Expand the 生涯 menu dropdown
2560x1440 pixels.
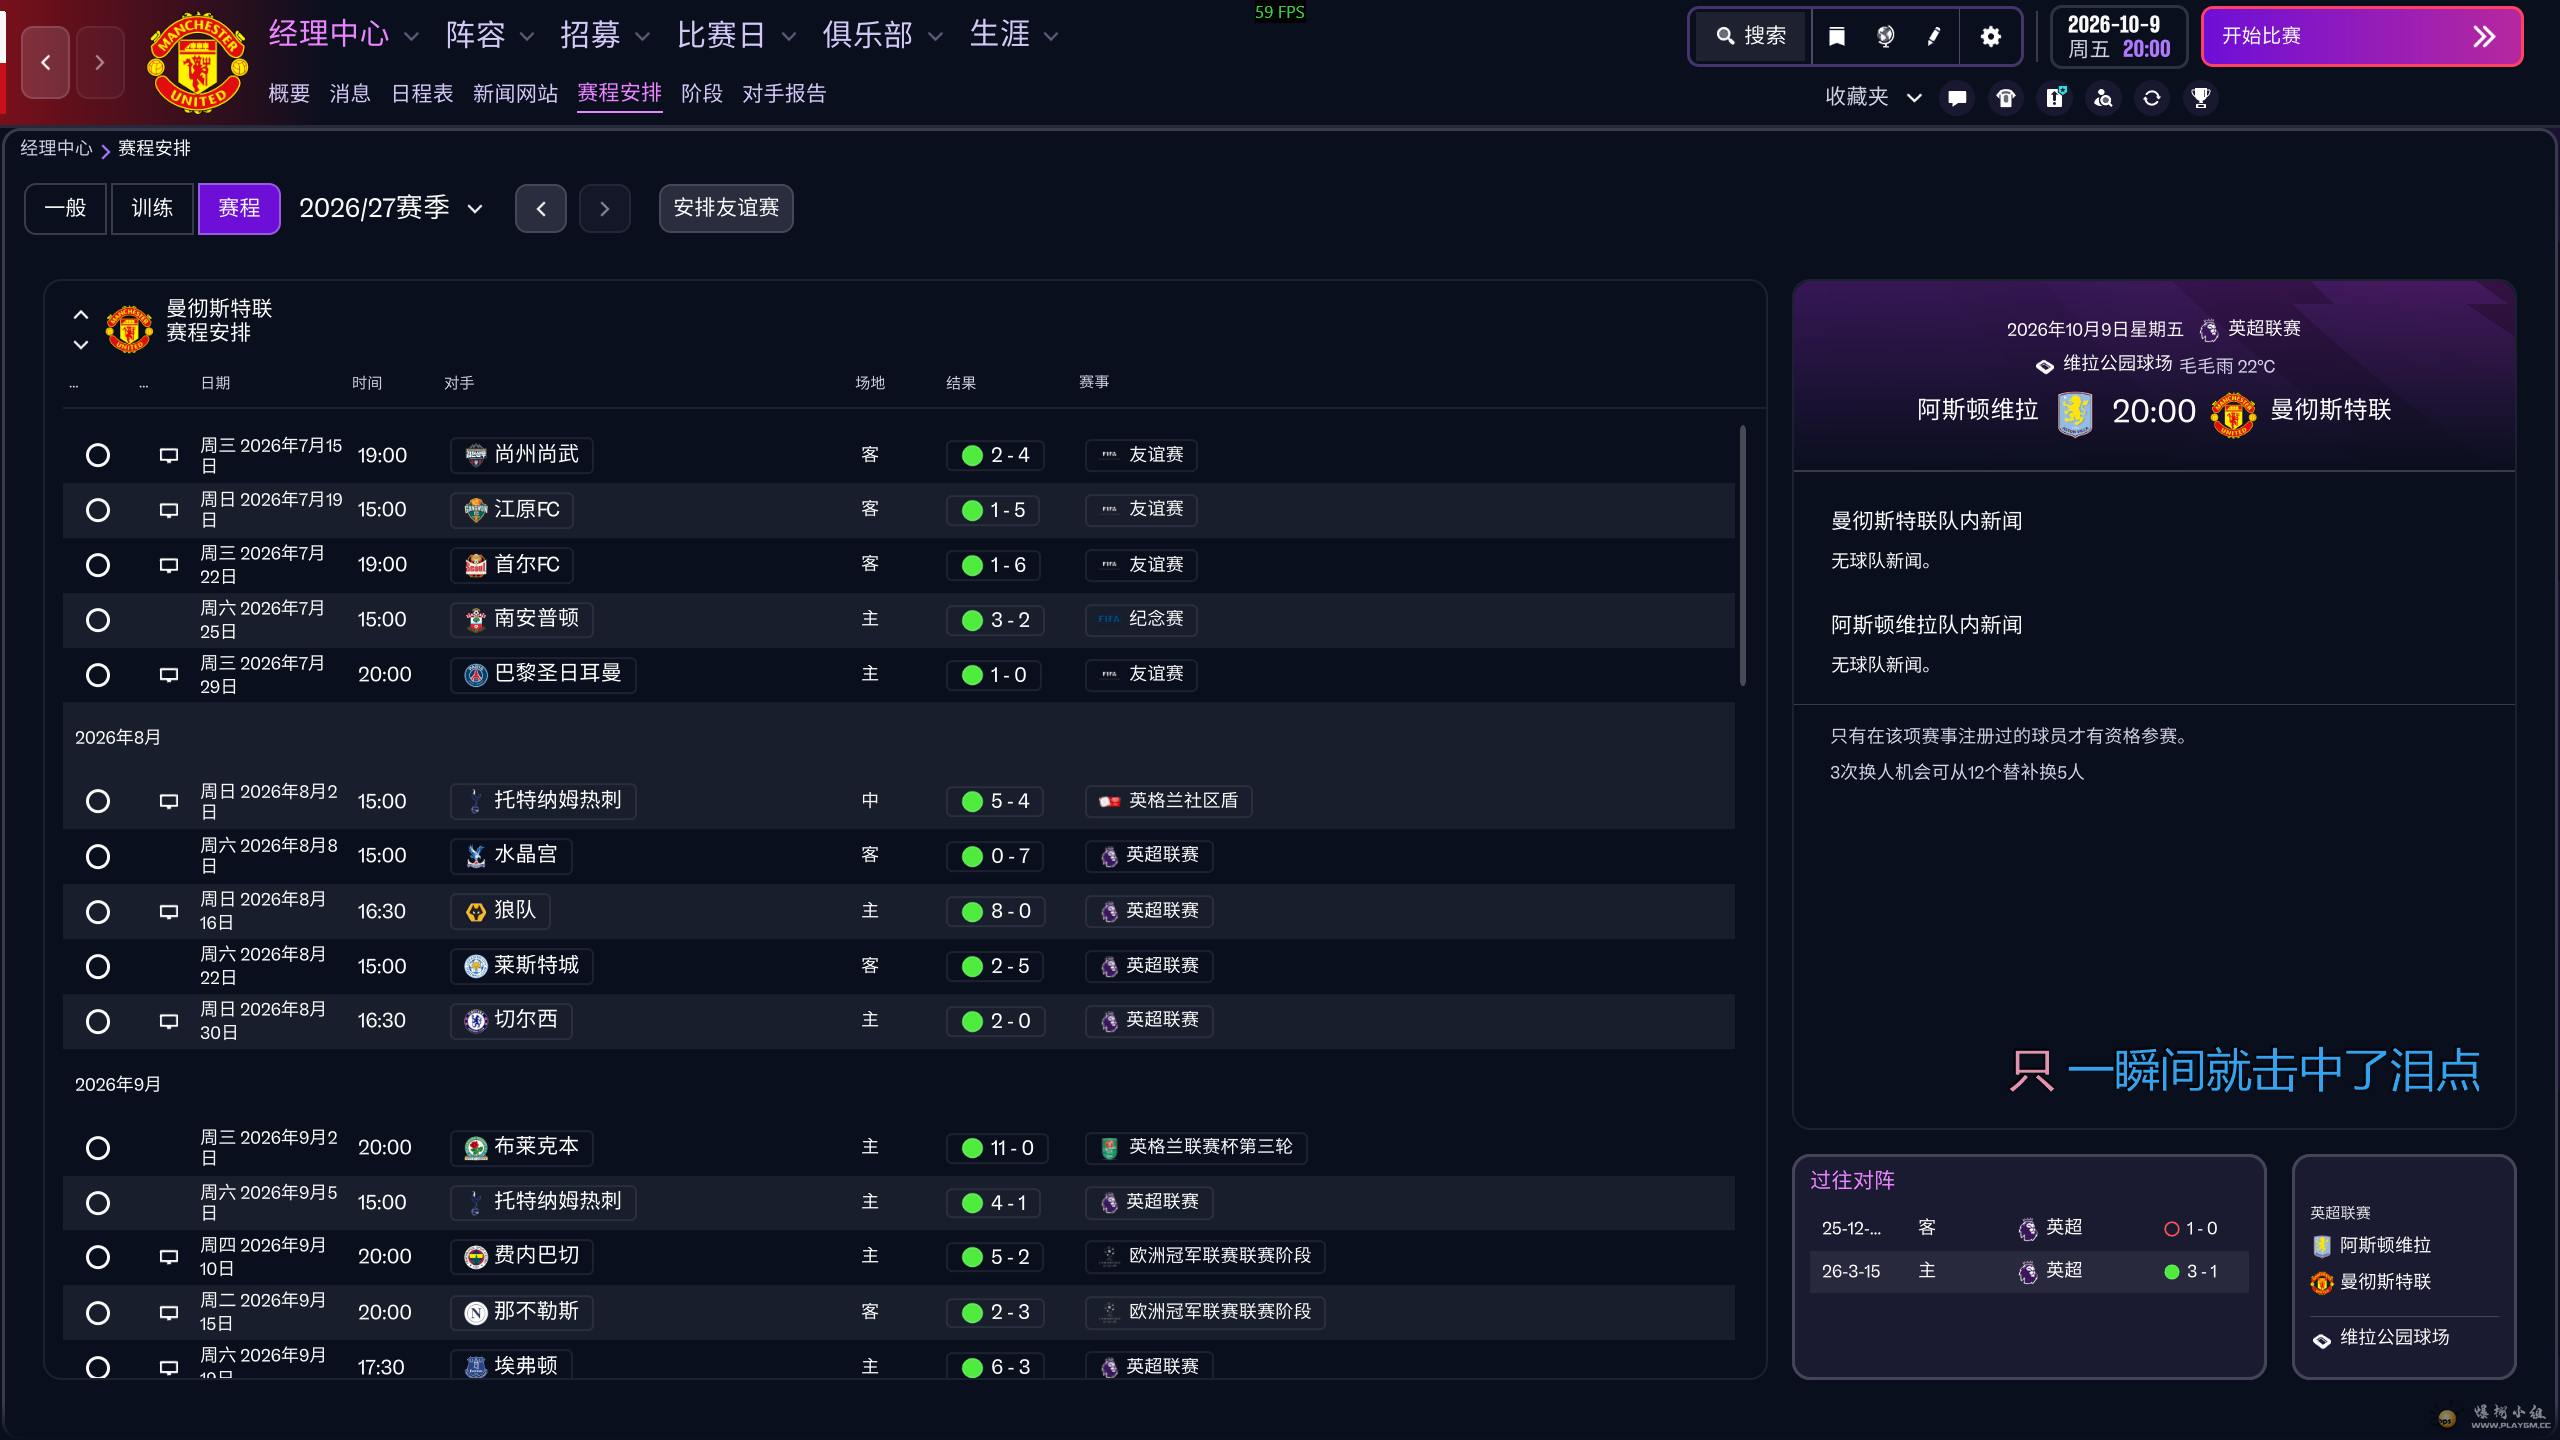point(1051,37)
